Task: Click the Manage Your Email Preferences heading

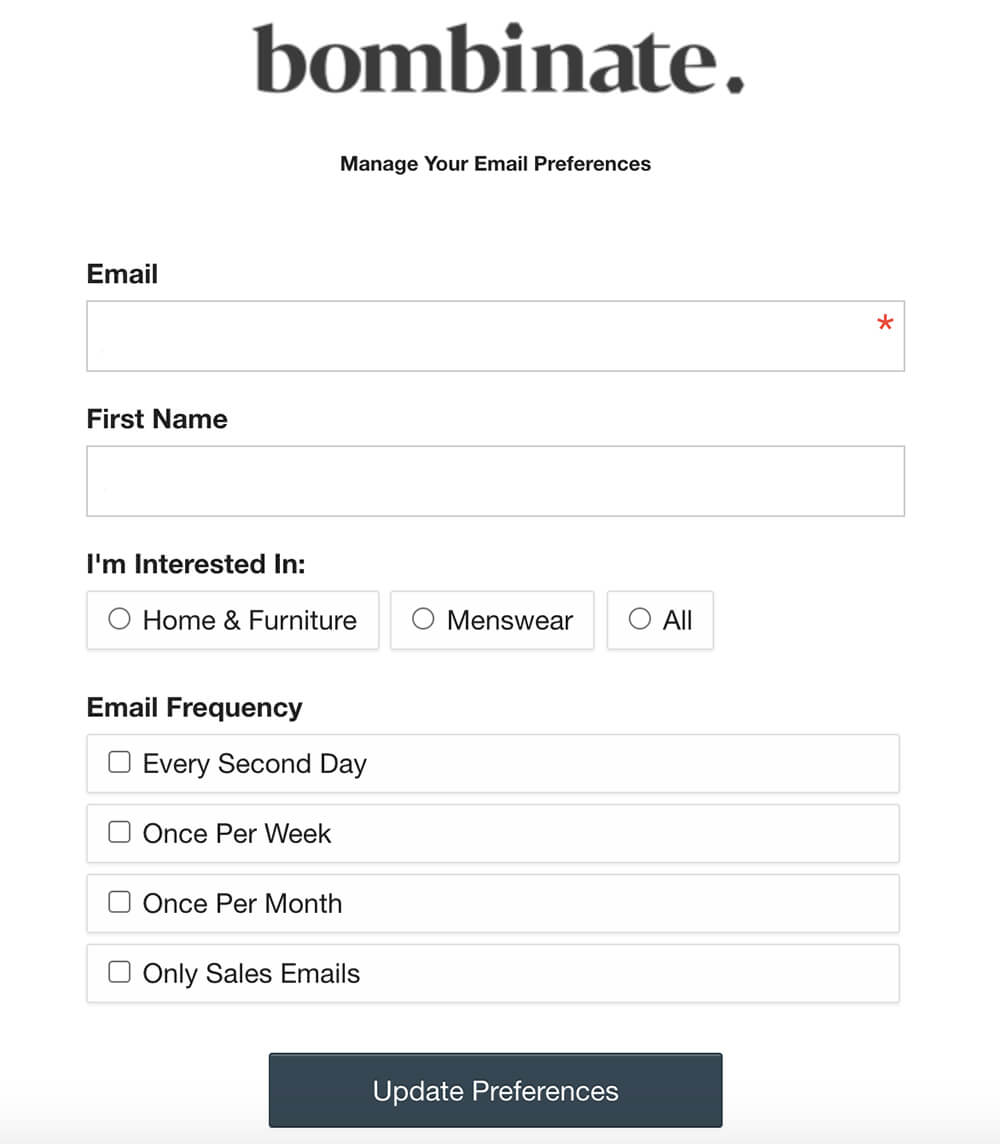Action: pos(495,164)
